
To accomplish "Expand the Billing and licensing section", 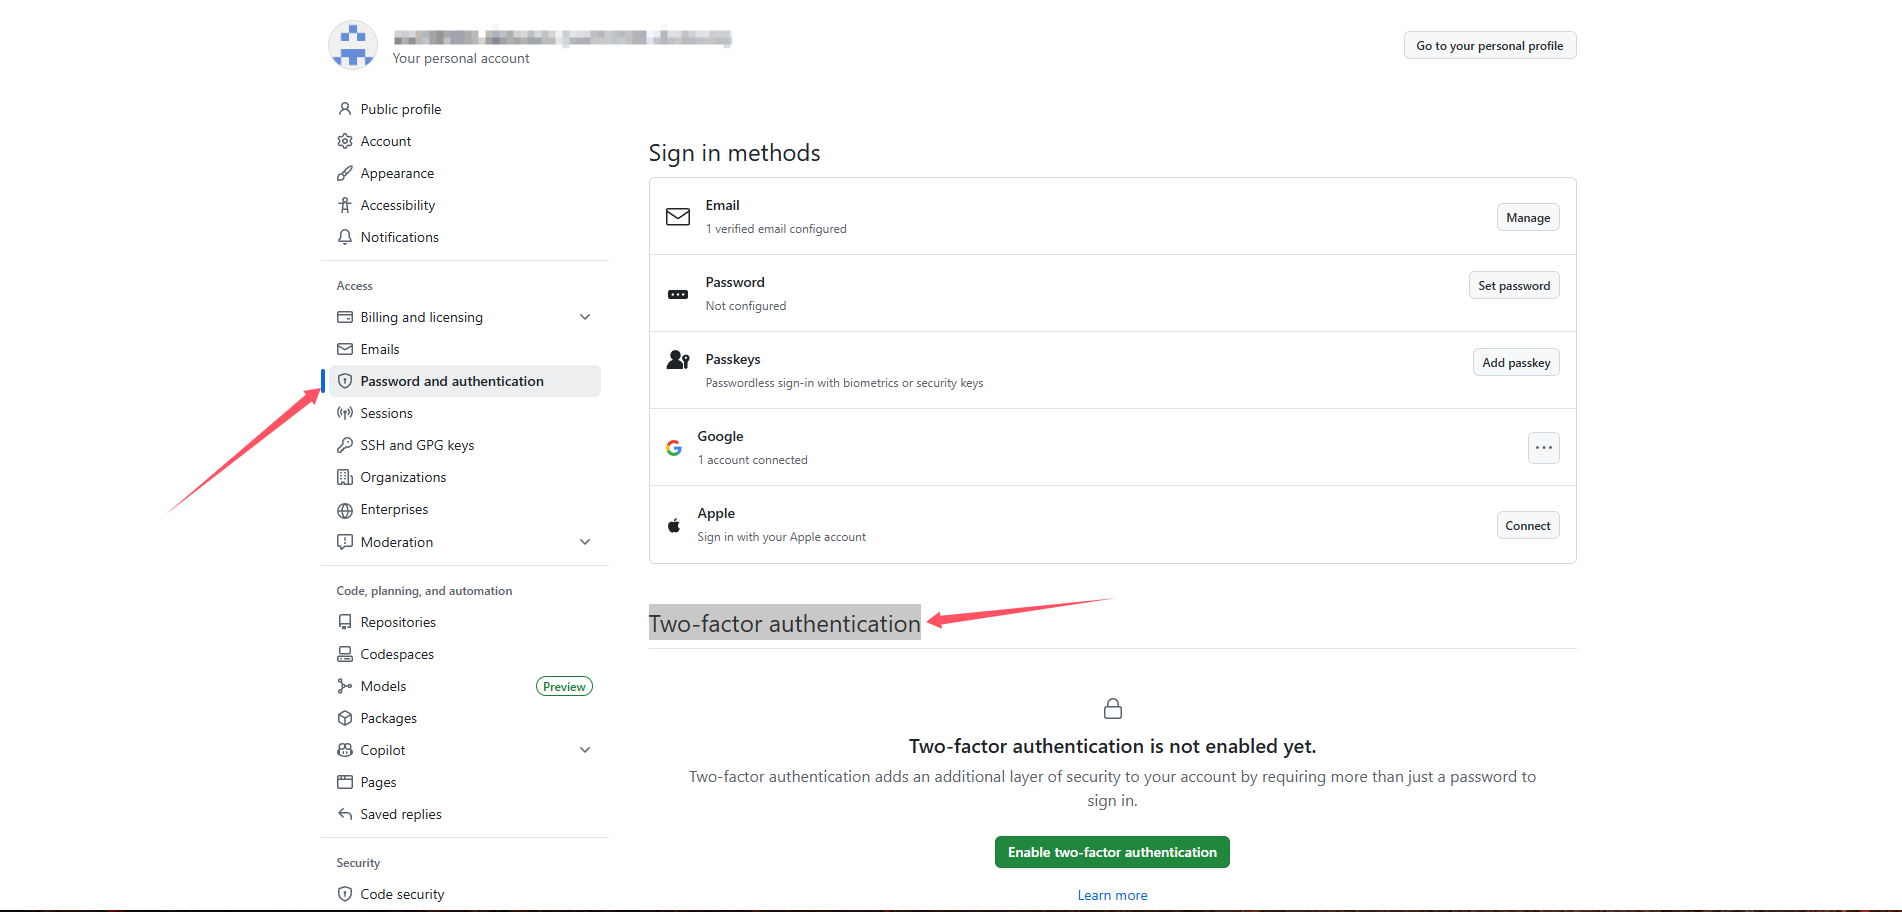I will pos(585,317).
